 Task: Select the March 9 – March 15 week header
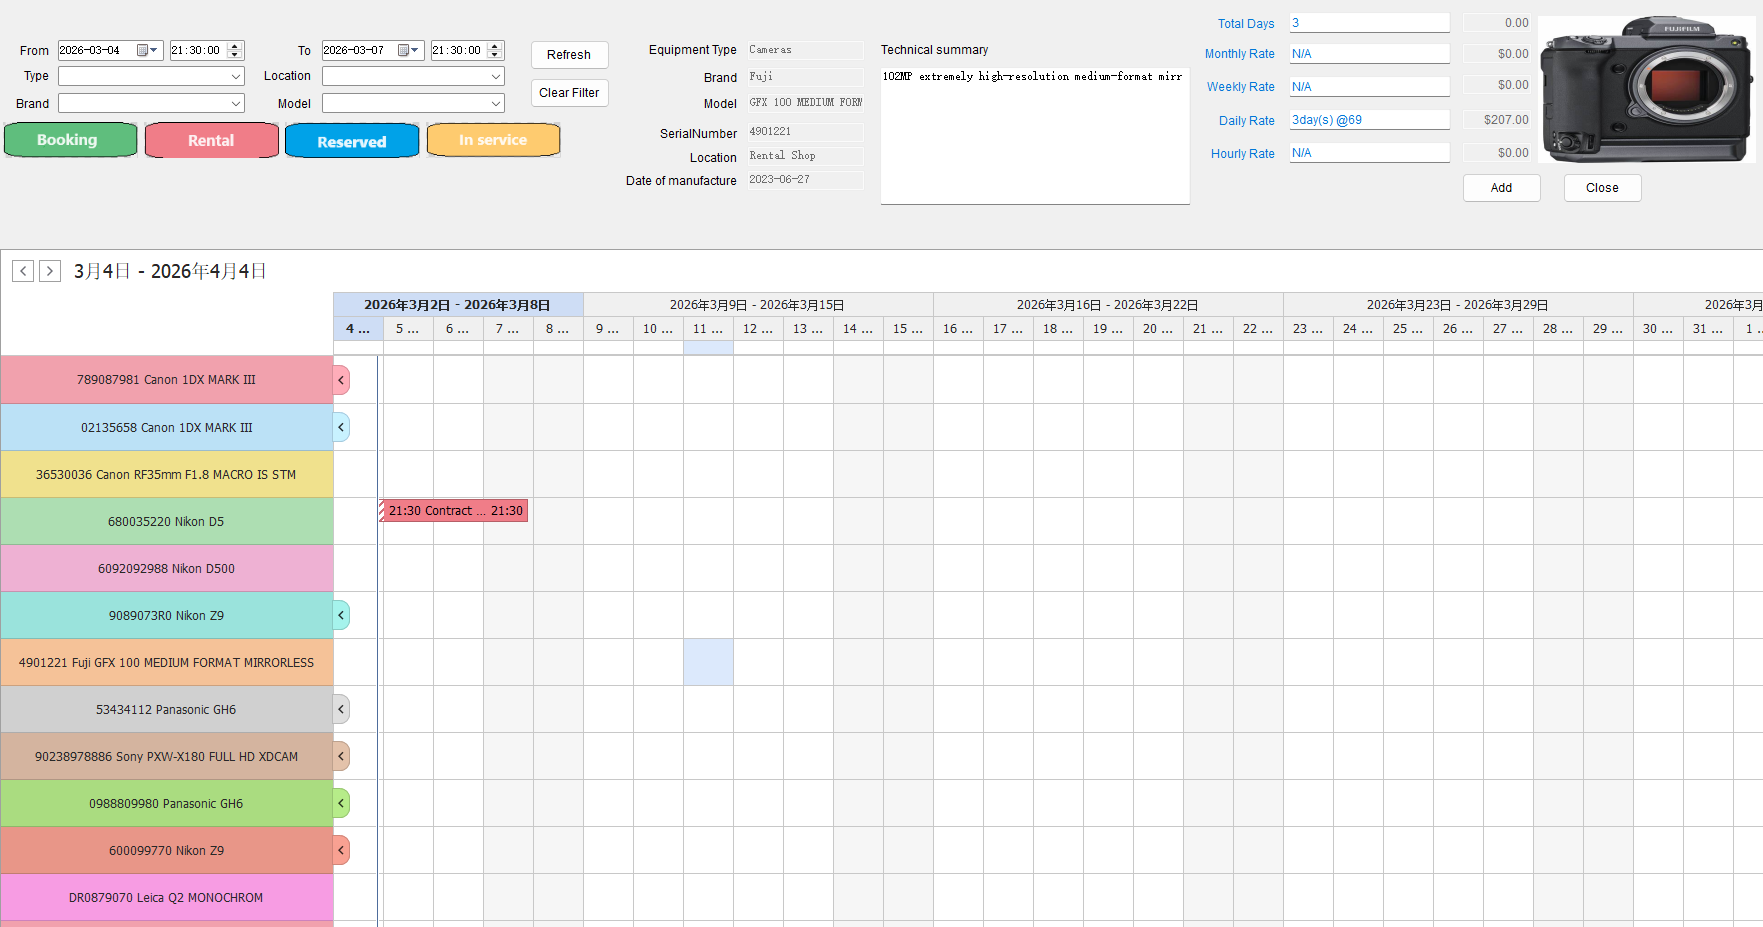[x=757, y=305]
